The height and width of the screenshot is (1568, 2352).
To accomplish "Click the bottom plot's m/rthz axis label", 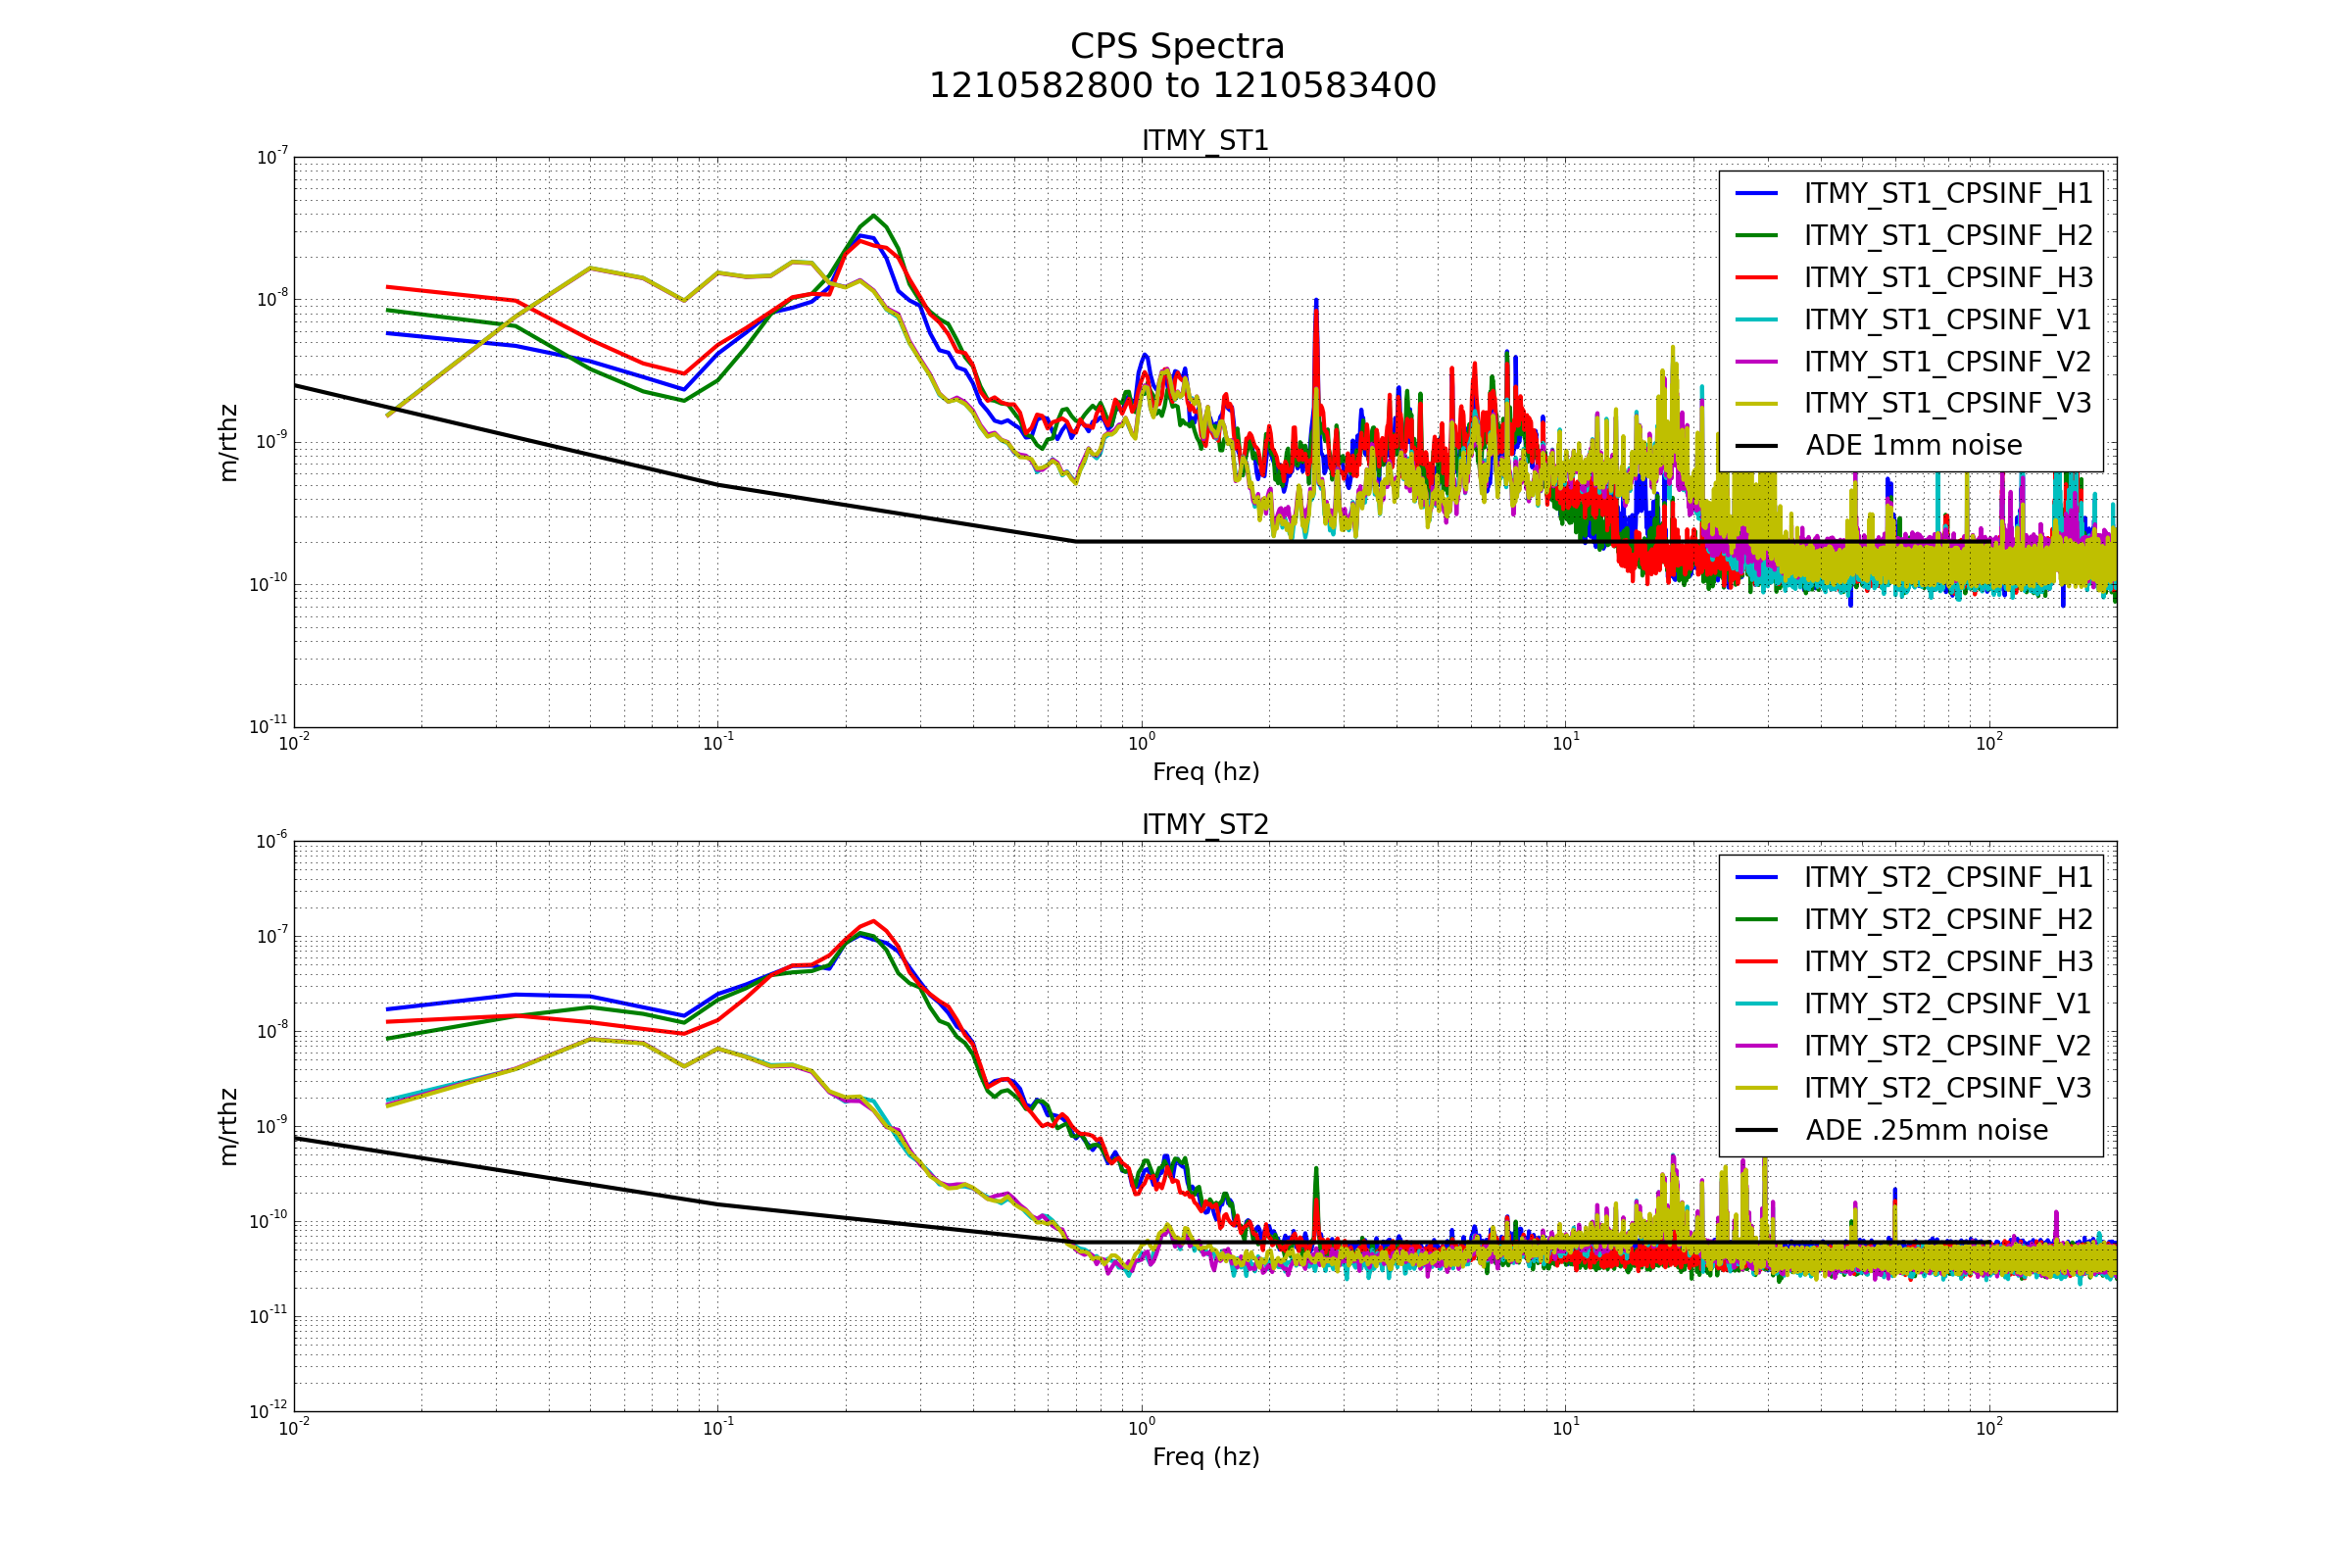I will click(x=229, y=1127).
